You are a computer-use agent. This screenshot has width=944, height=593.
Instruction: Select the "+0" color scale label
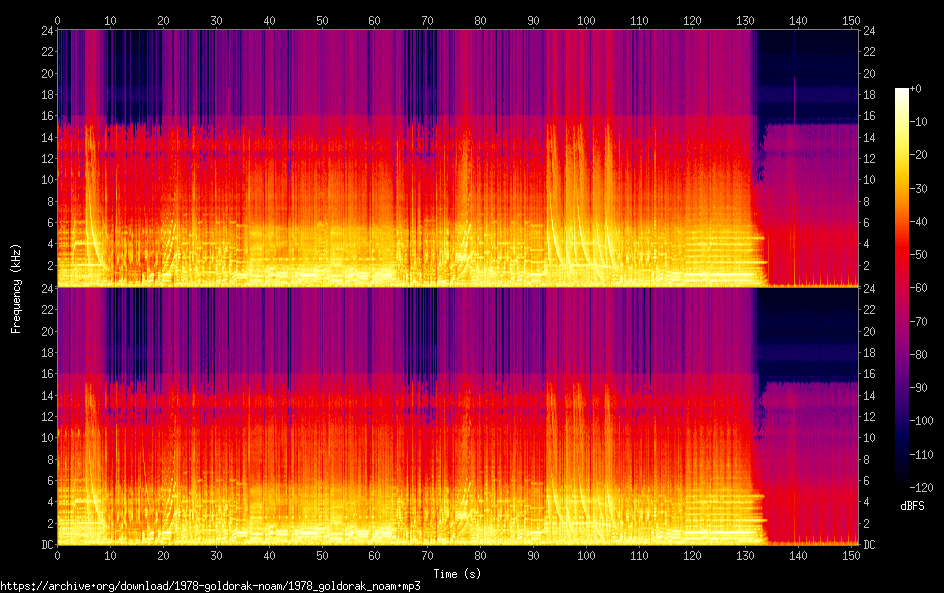coord(915,88)
